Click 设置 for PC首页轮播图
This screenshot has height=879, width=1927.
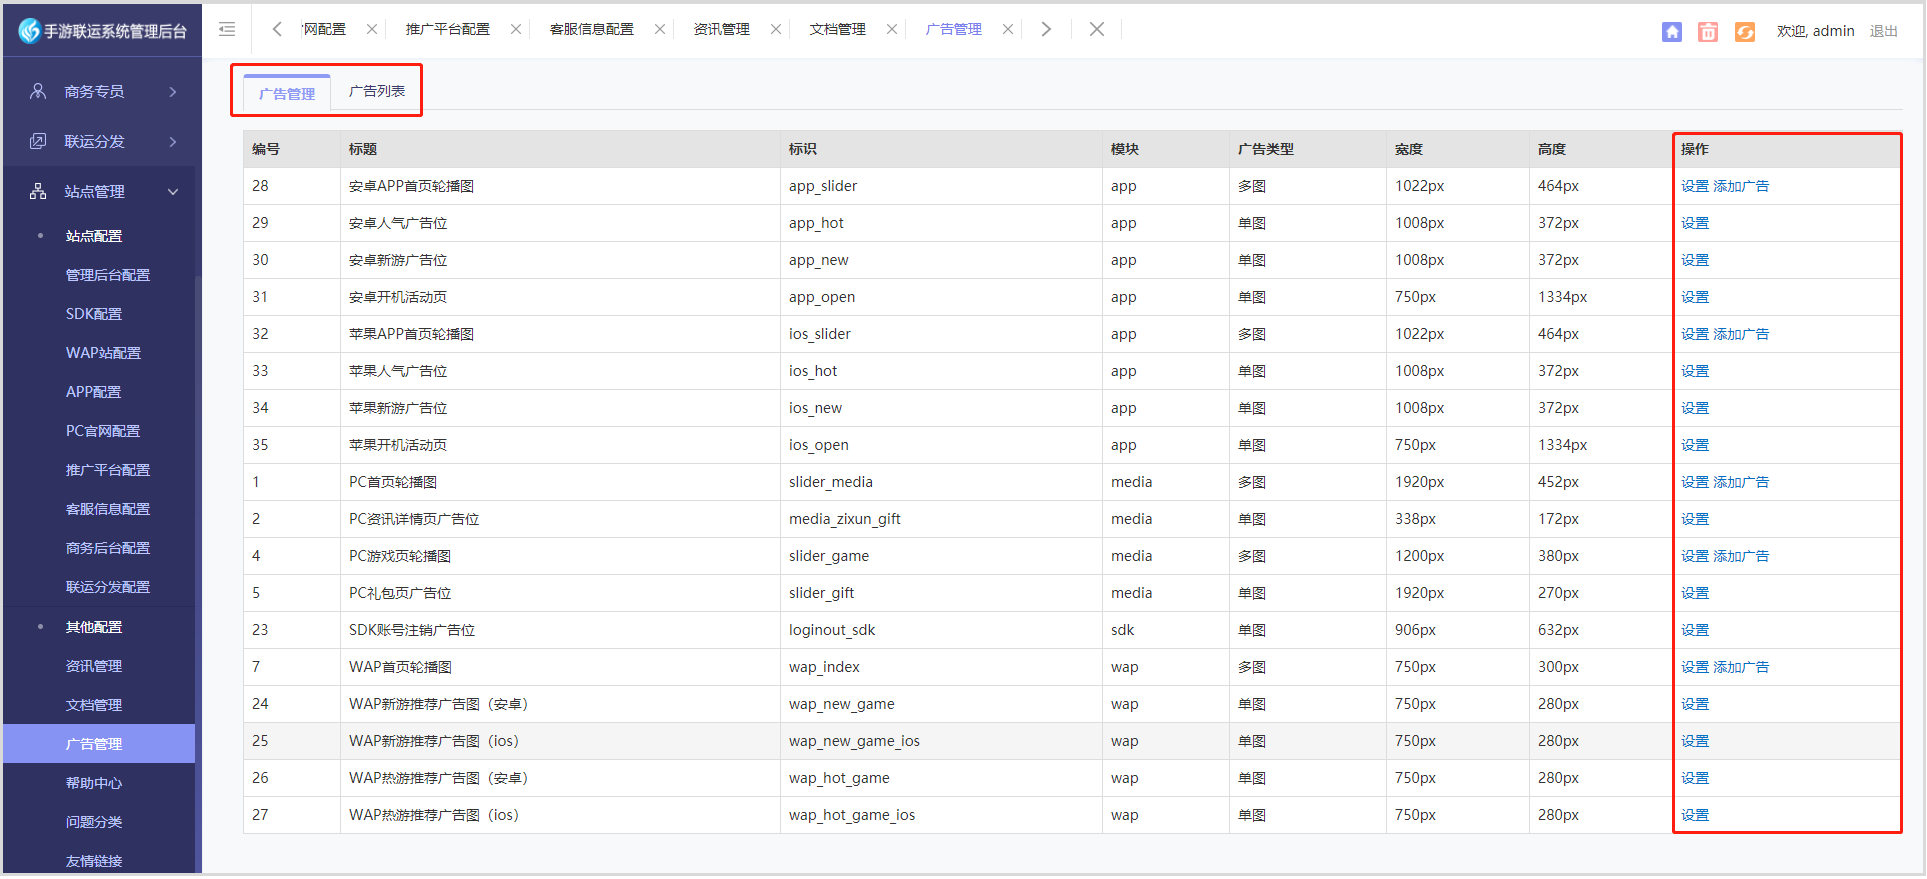click(x=1695, y=482)
